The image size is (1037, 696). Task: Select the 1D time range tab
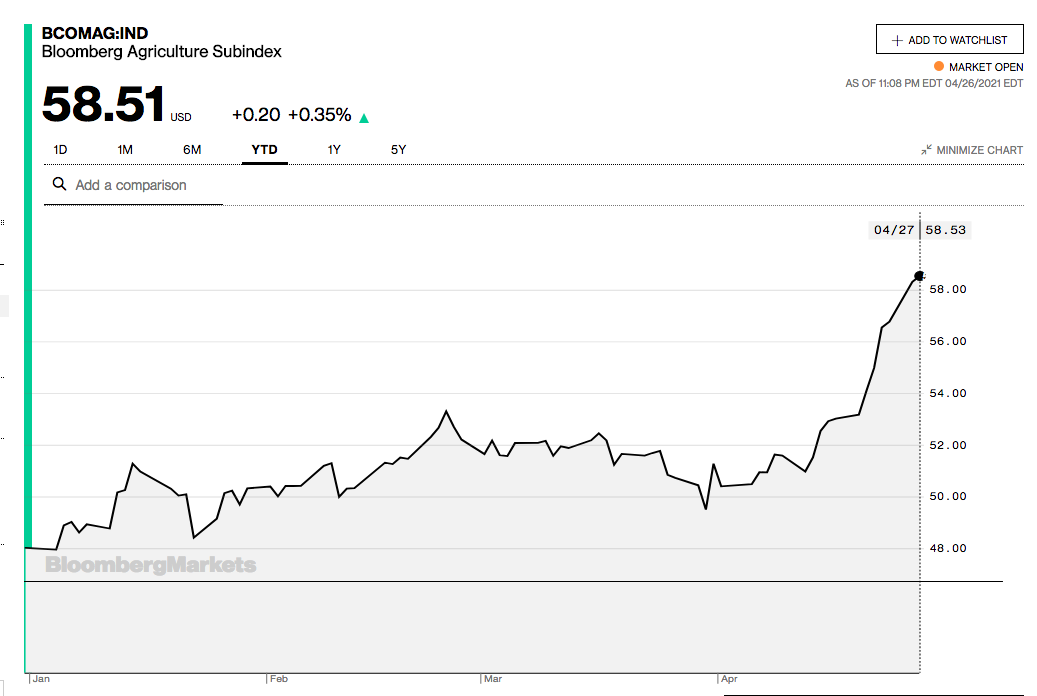tap(60, 150)
